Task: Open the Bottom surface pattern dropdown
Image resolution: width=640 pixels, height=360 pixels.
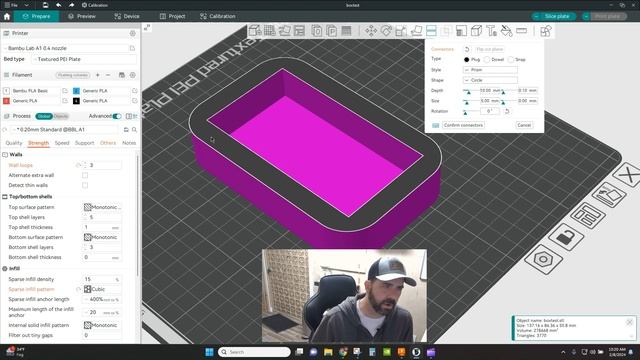Action: point(102,237)
